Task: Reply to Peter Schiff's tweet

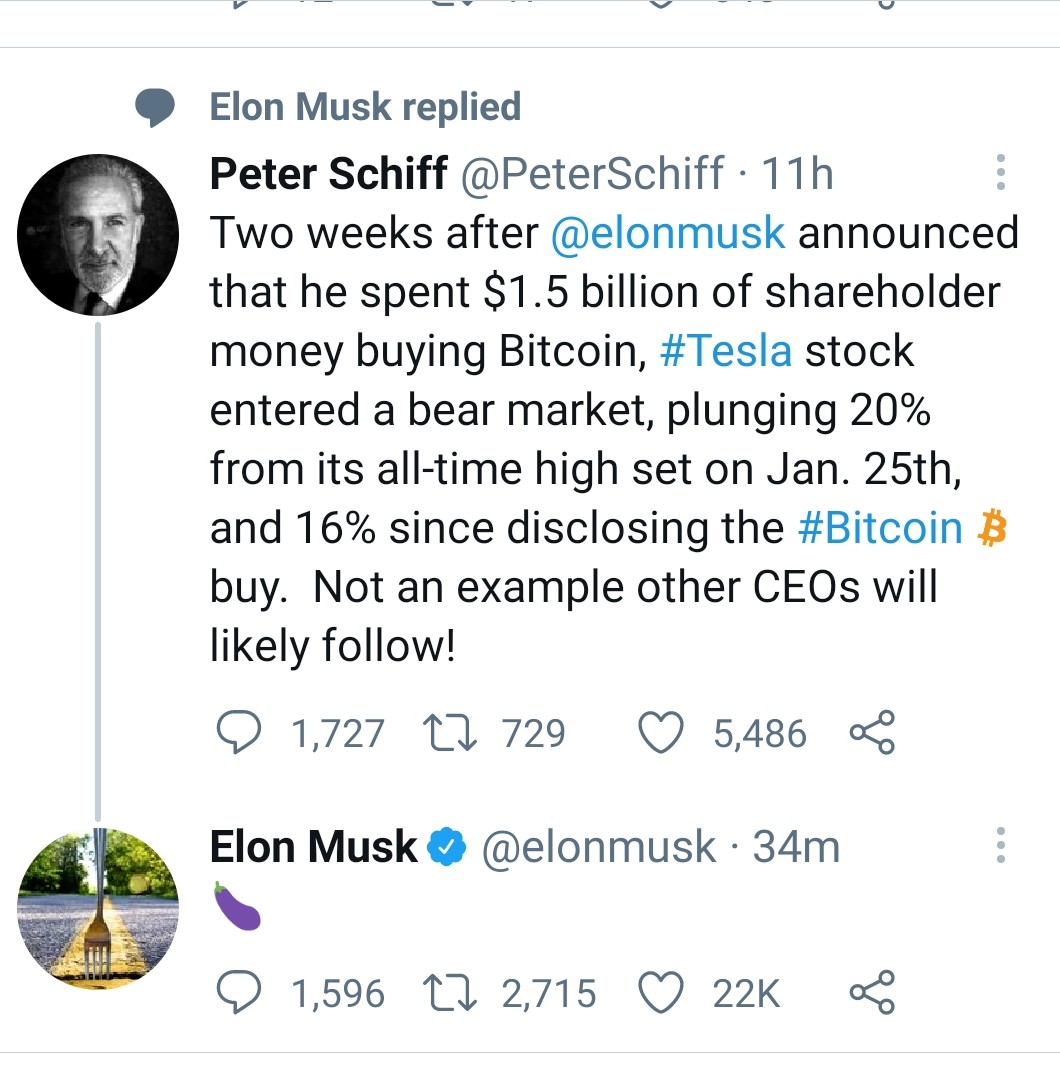Action: tap(237, 735)
